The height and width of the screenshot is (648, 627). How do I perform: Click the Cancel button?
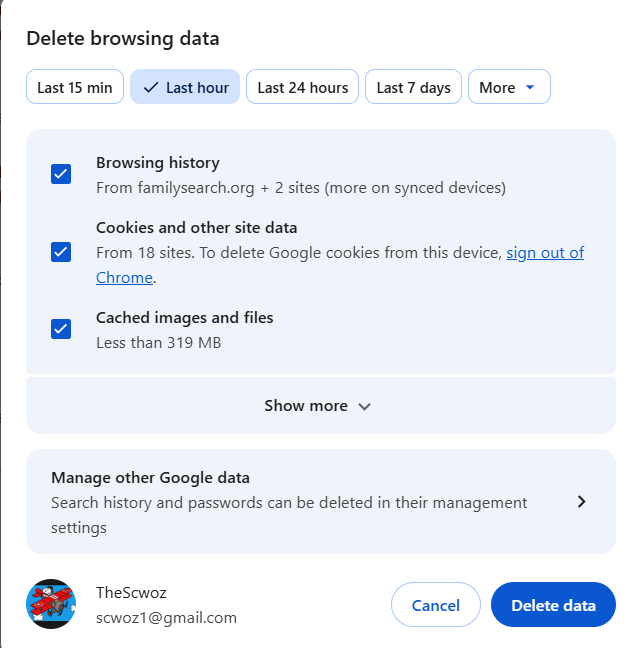[436, 605]
